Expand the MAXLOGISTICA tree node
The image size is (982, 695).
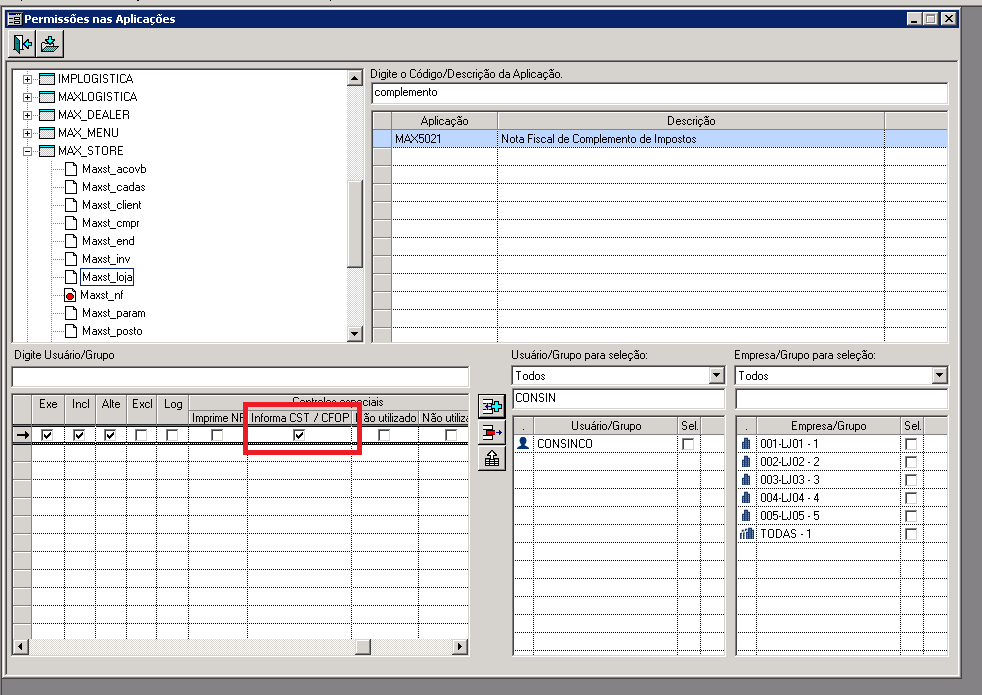coord(27,97)
